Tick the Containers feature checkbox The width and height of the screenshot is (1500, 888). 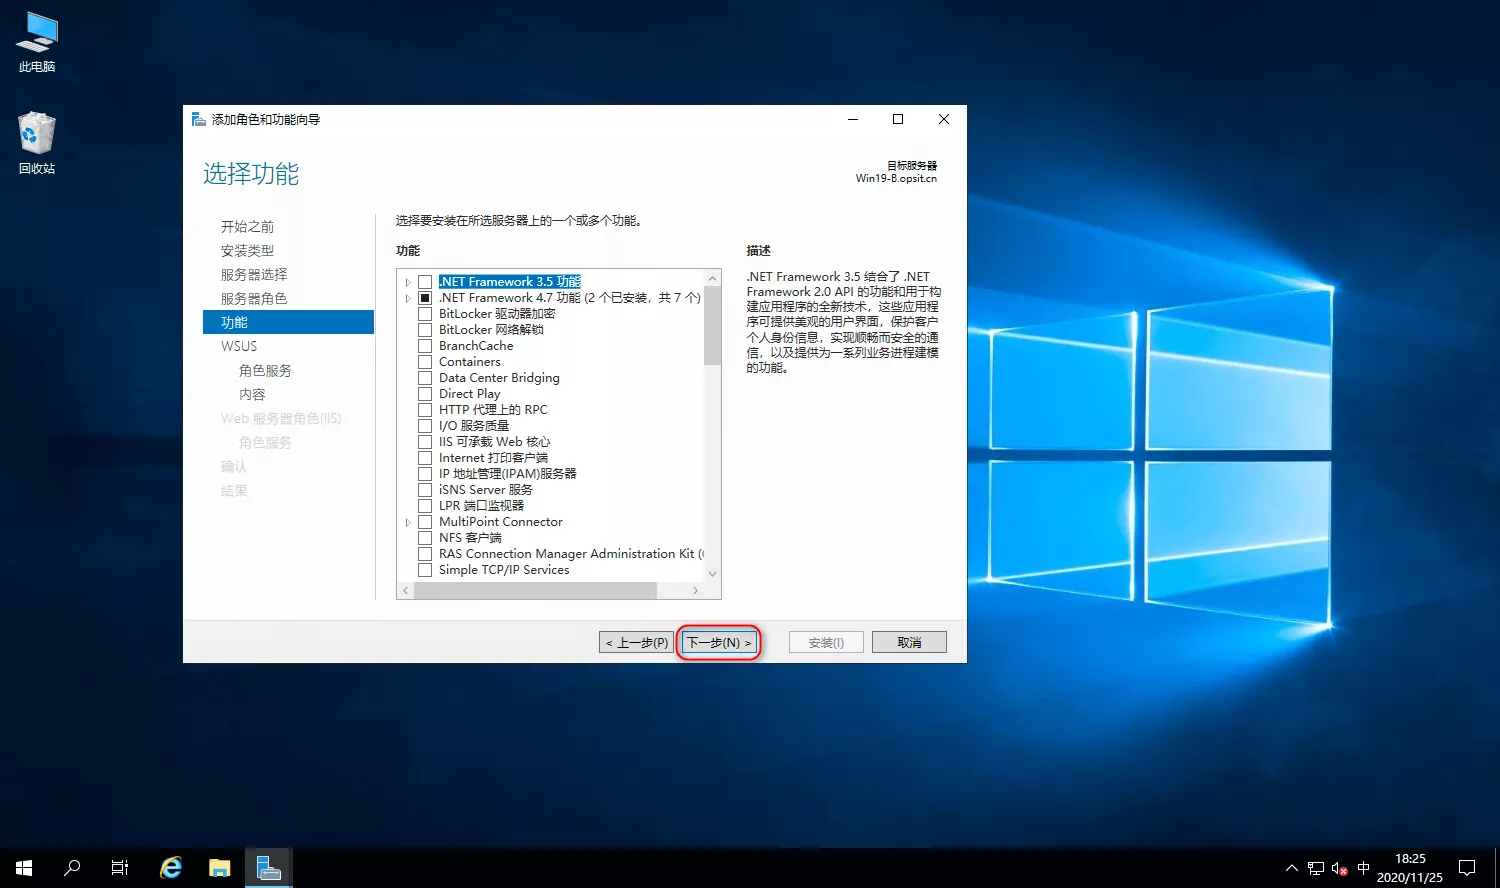pos(425,362)
